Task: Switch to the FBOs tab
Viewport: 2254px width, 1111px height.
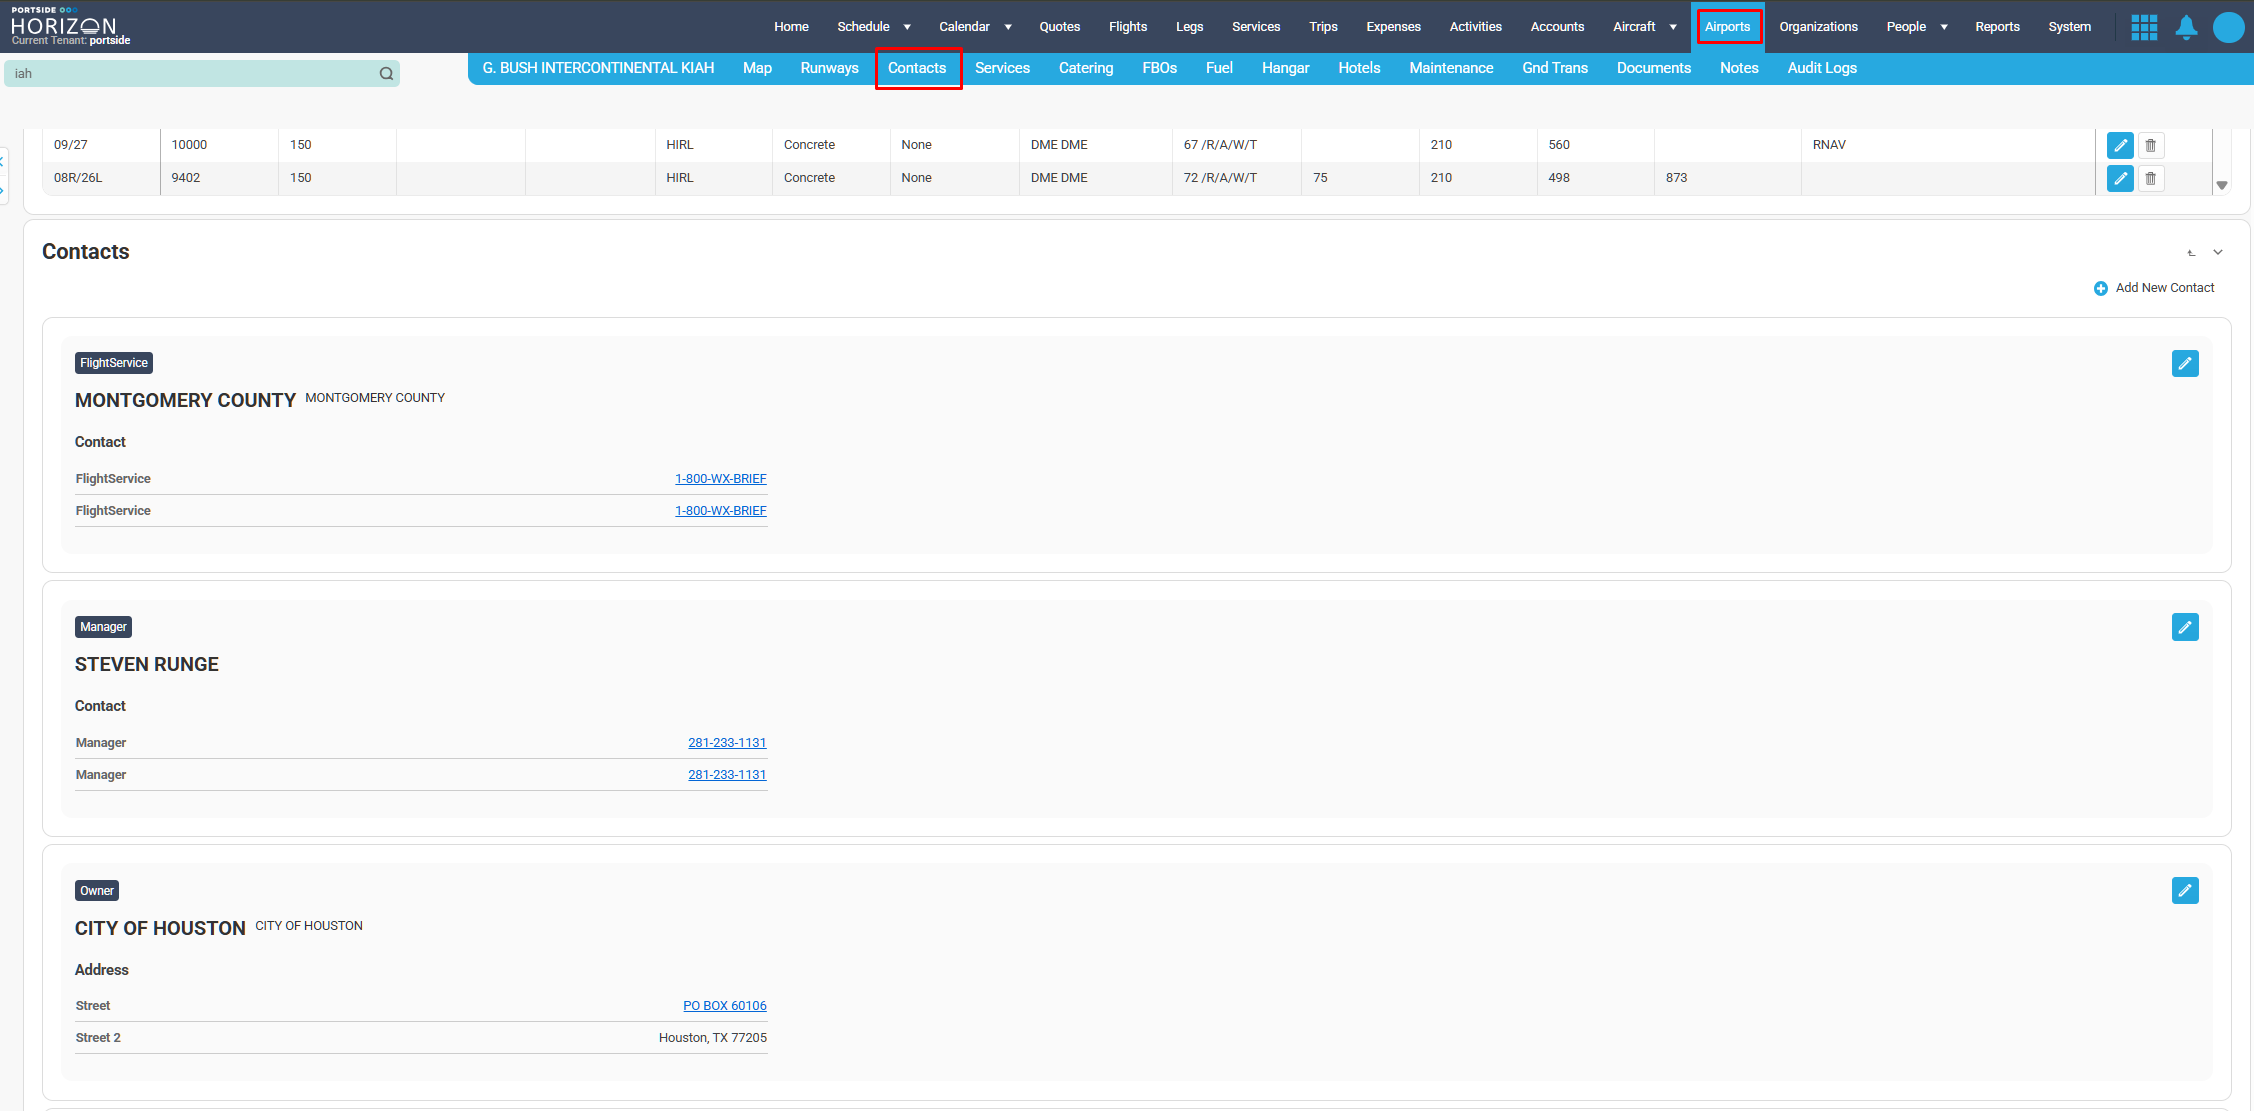Action: click(x=1159, y=68)
